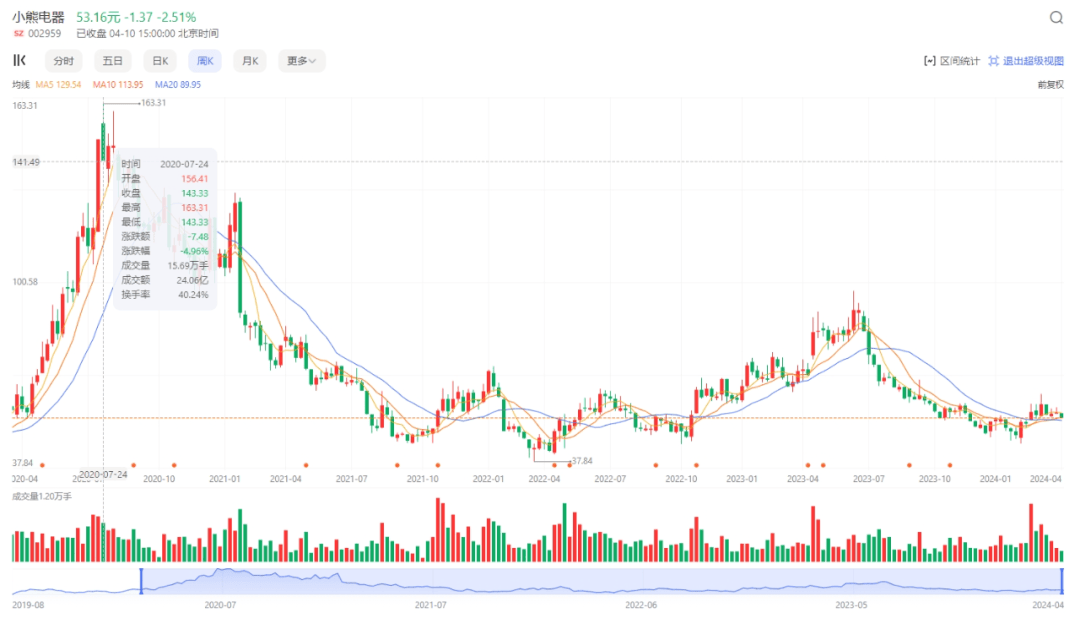Expand the 更多 period dropdown
Image resolution: width=1080 pixels, height=624 pixels.
pyautogui.click(x=301, y=61)
